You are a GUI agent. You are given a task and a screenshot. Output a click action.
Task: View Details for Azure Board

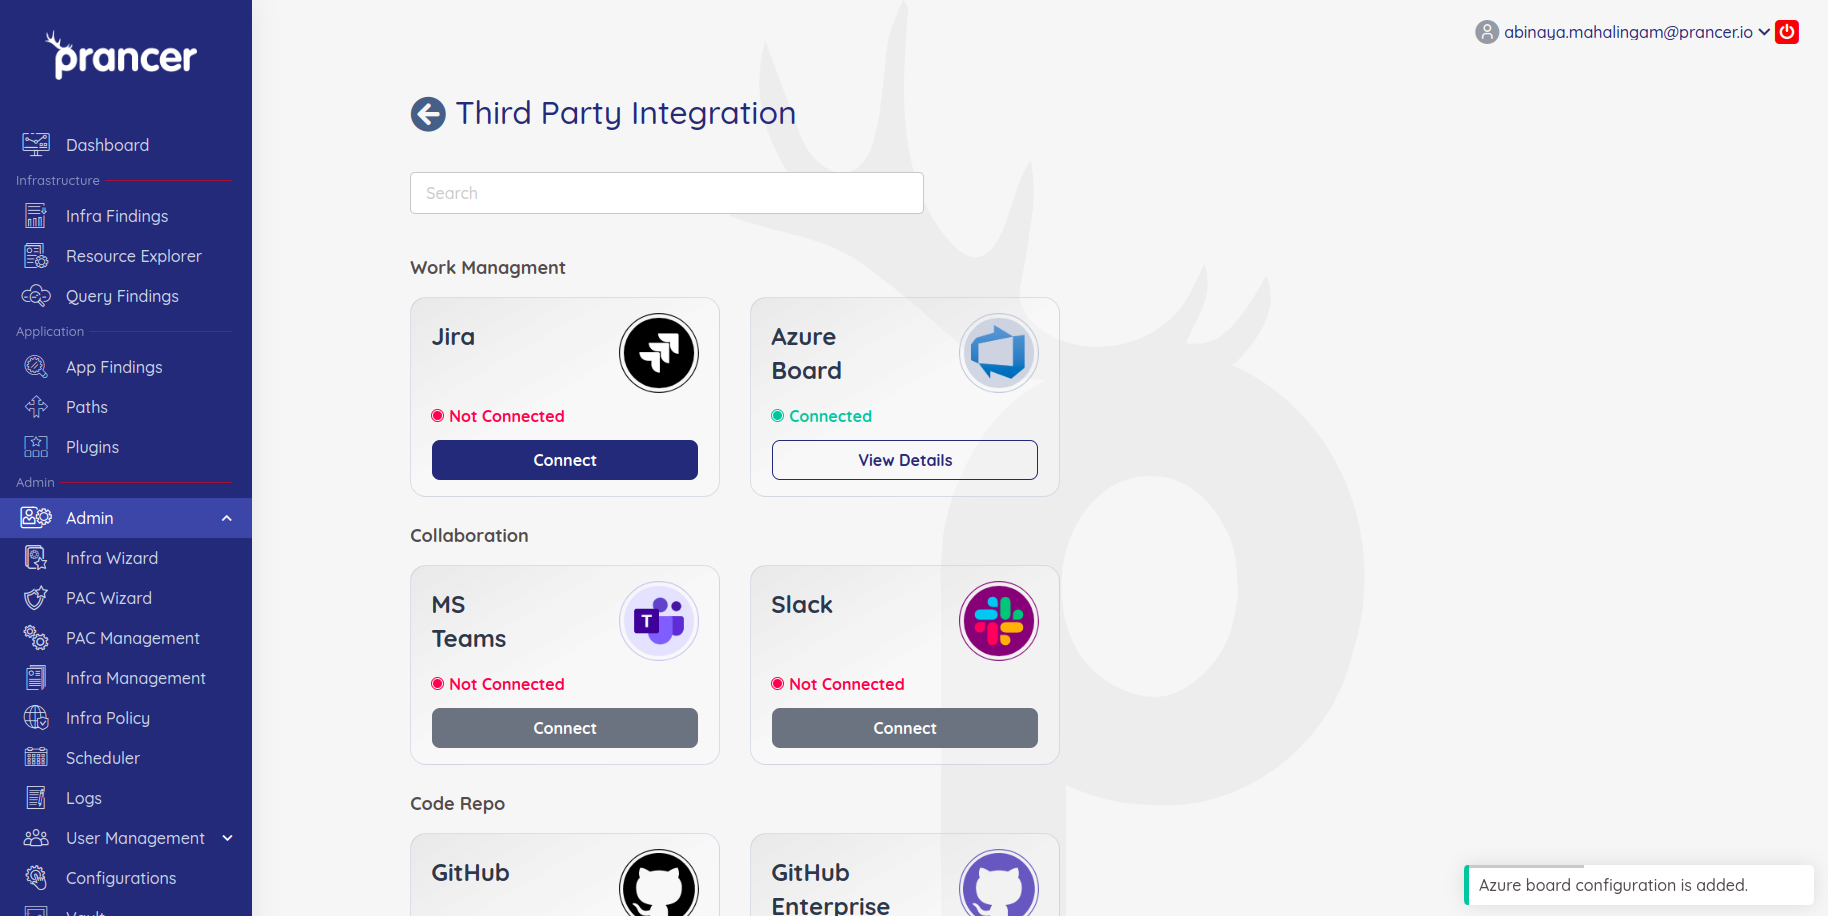[905, 460]
